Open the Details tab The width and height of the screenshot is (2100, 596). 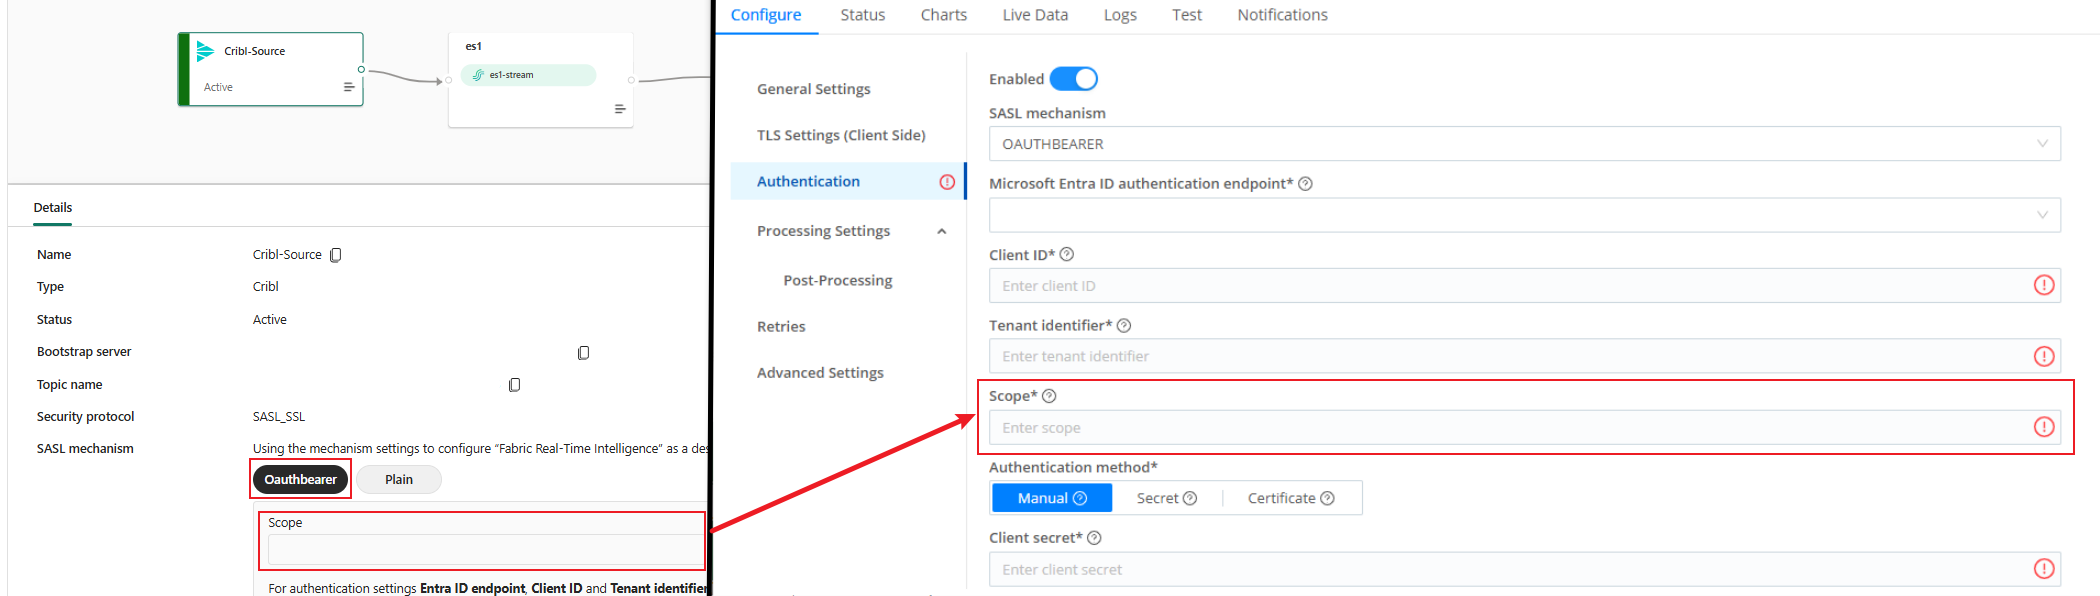(53, 208)
